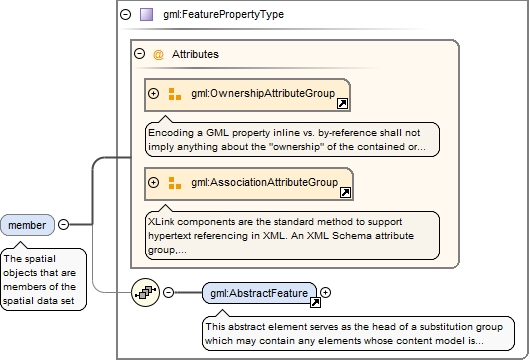The image size is (530, 361).
Task: Click the orange @ attributes icon
Action: 158,54
